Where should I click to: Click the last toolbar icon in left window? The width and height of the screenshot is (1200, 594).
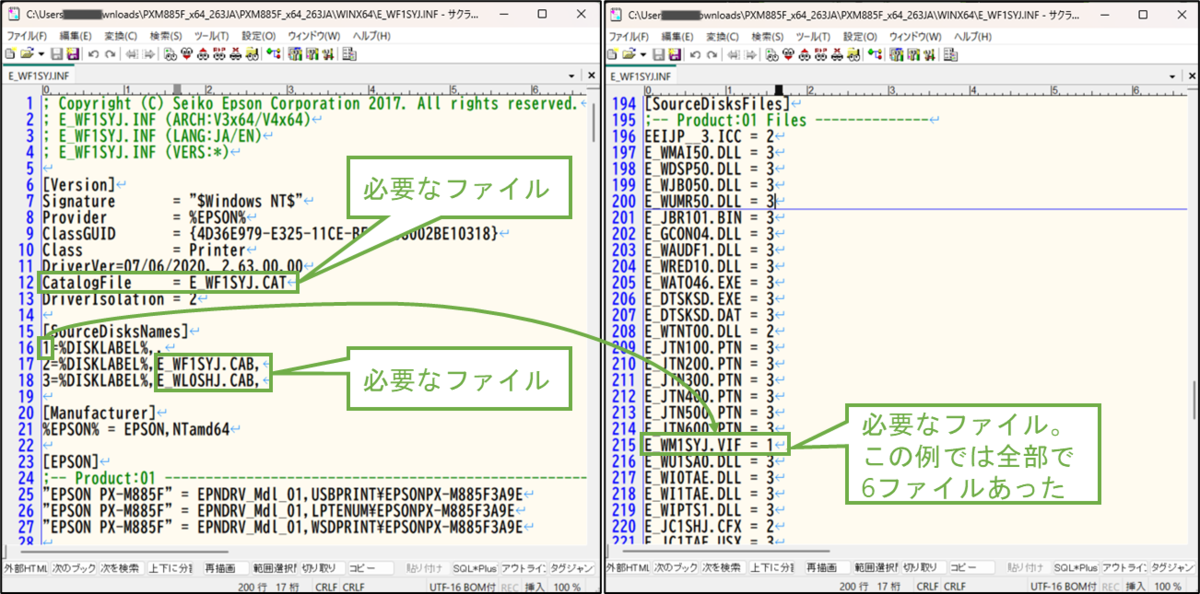pyautogui.click(x=349, y=53)
